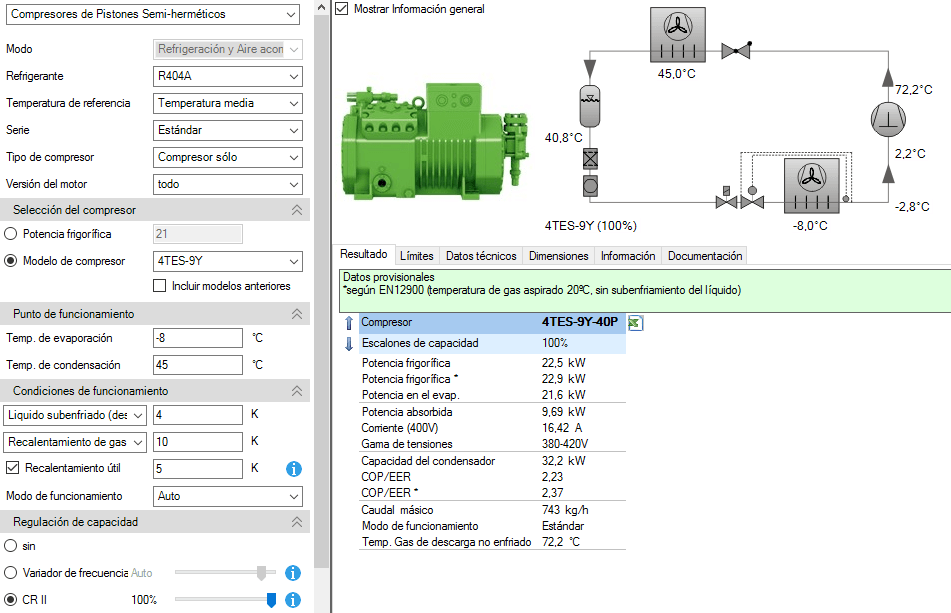Click the export icon next to 4TES-9Y-40P
Viewport: 951px width, 613px height.
point(635,323)
